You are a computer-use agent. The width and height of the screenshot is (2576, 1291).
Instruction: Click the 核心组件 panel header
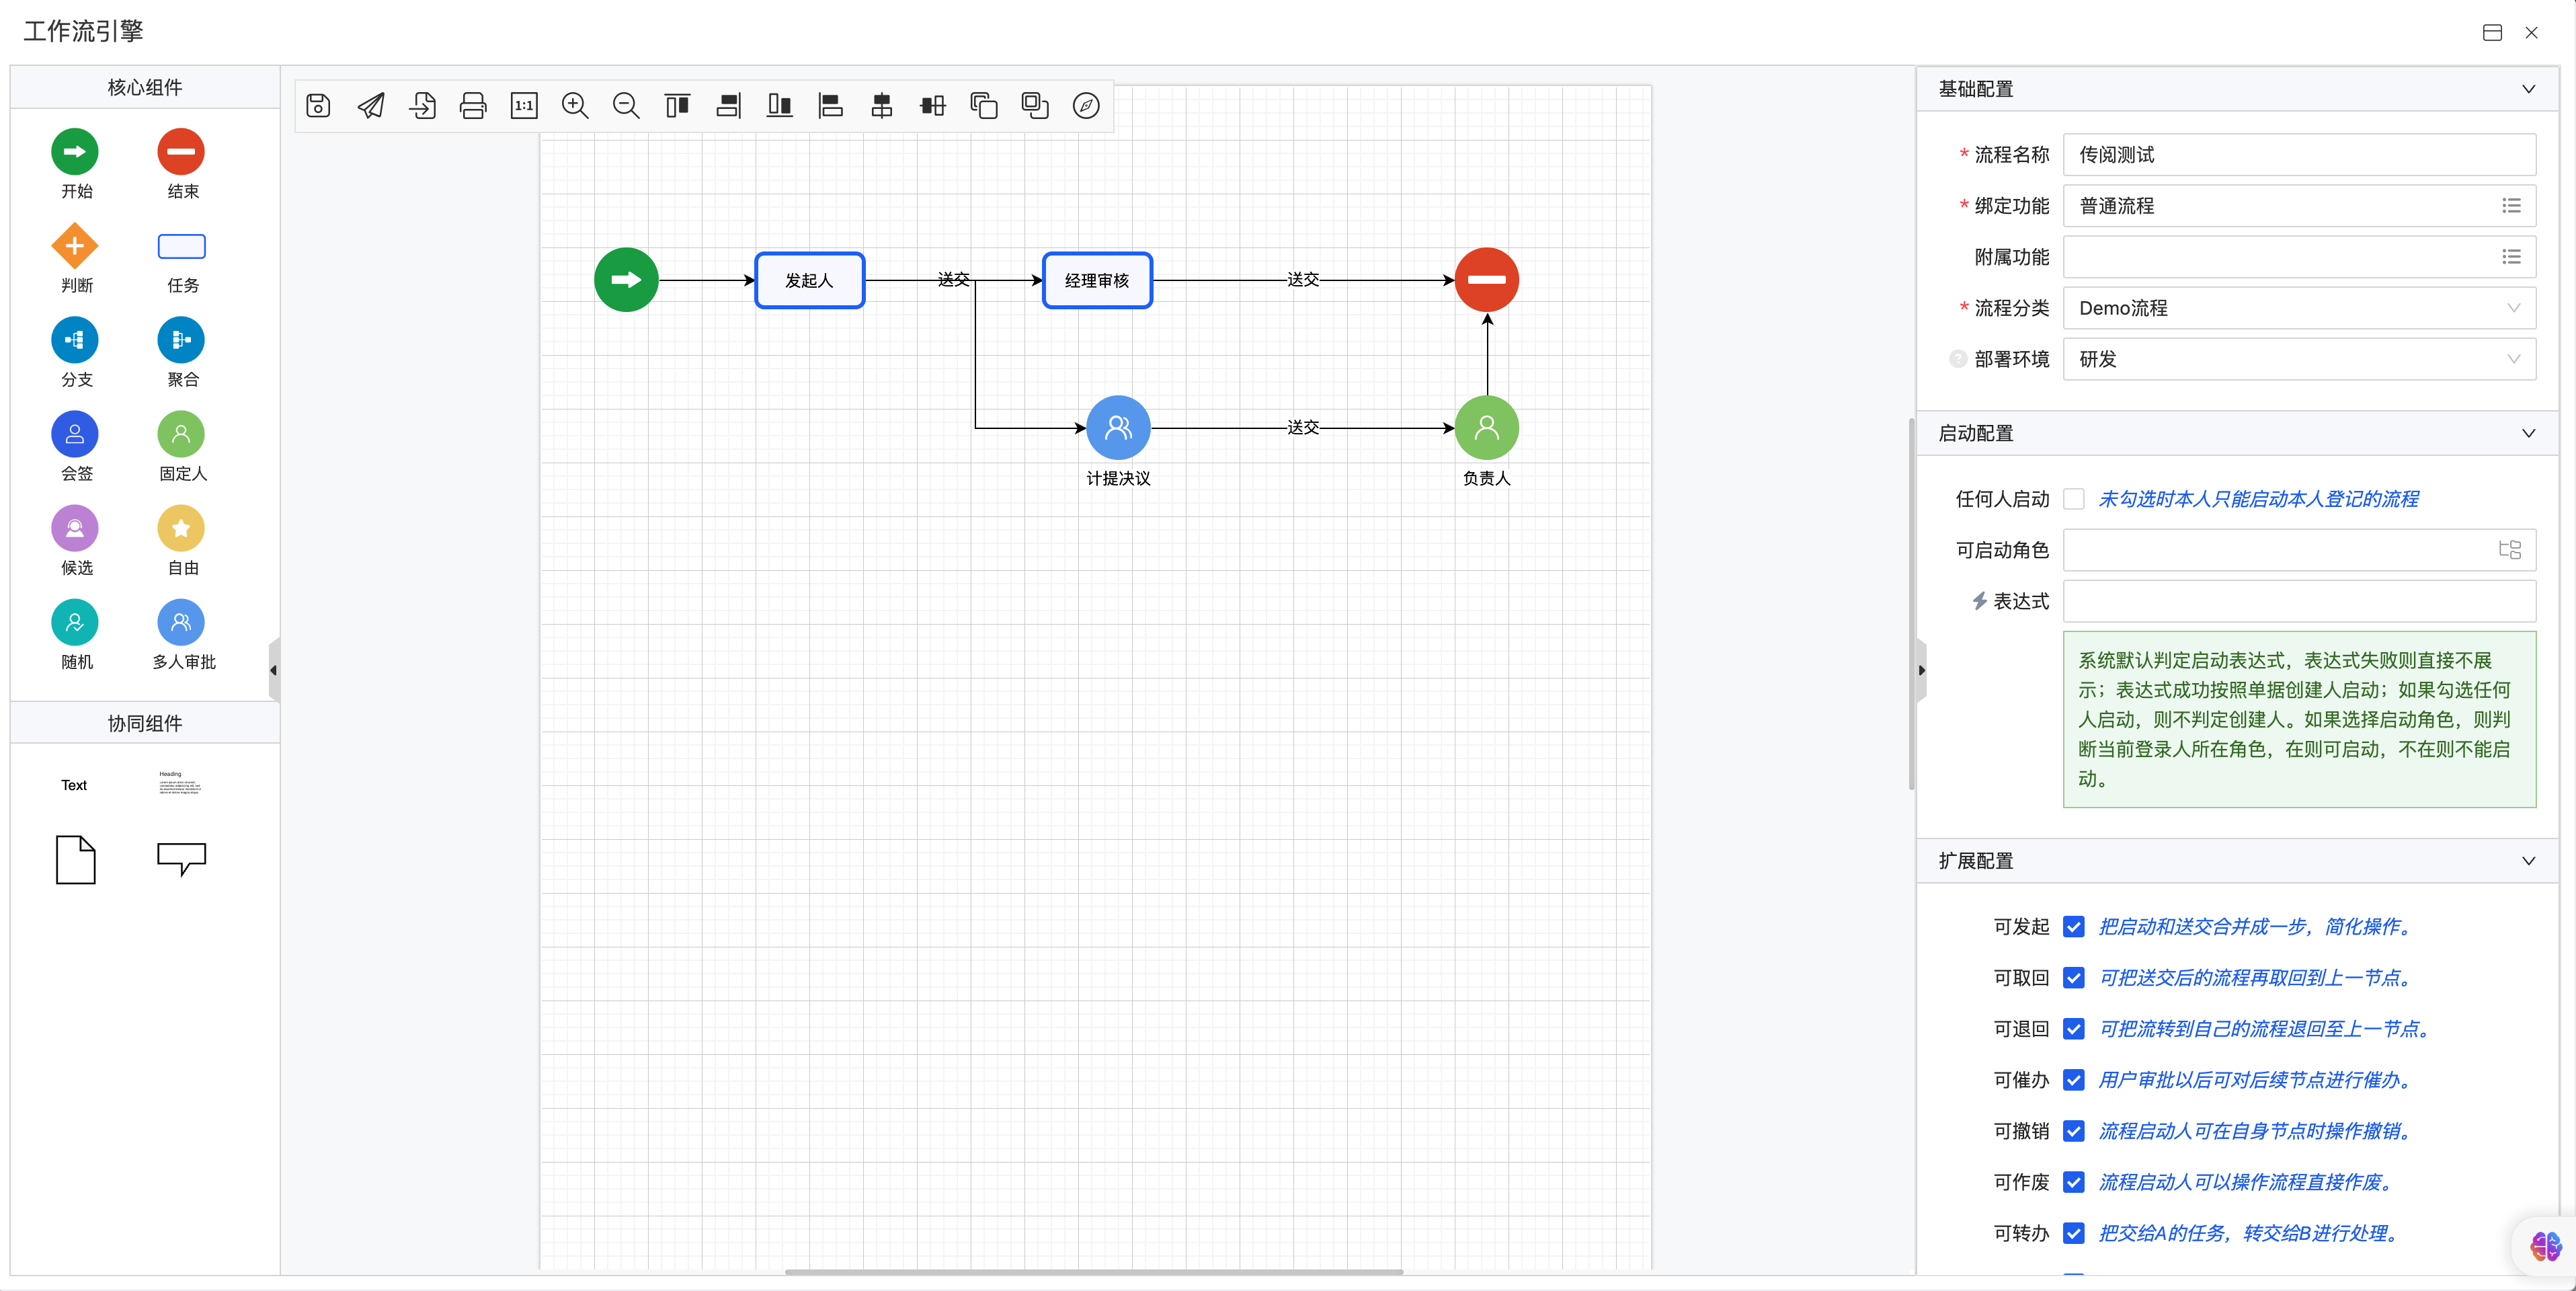pos(145,87)
